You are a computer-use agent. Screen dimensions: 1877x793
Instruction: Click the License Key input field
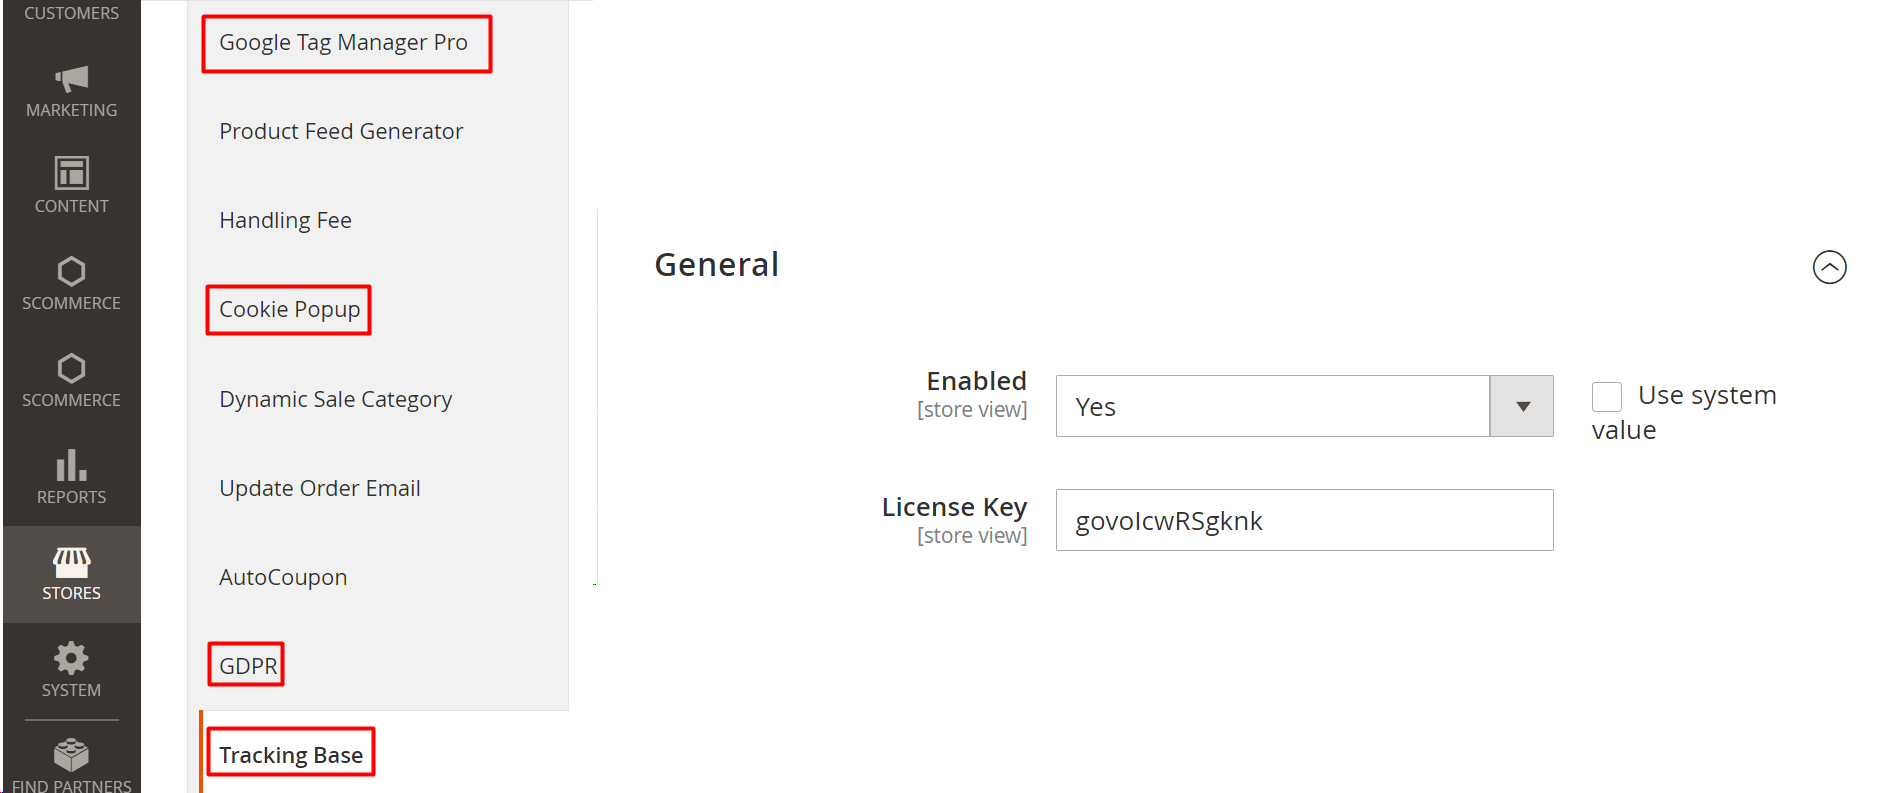[1304, 520]
